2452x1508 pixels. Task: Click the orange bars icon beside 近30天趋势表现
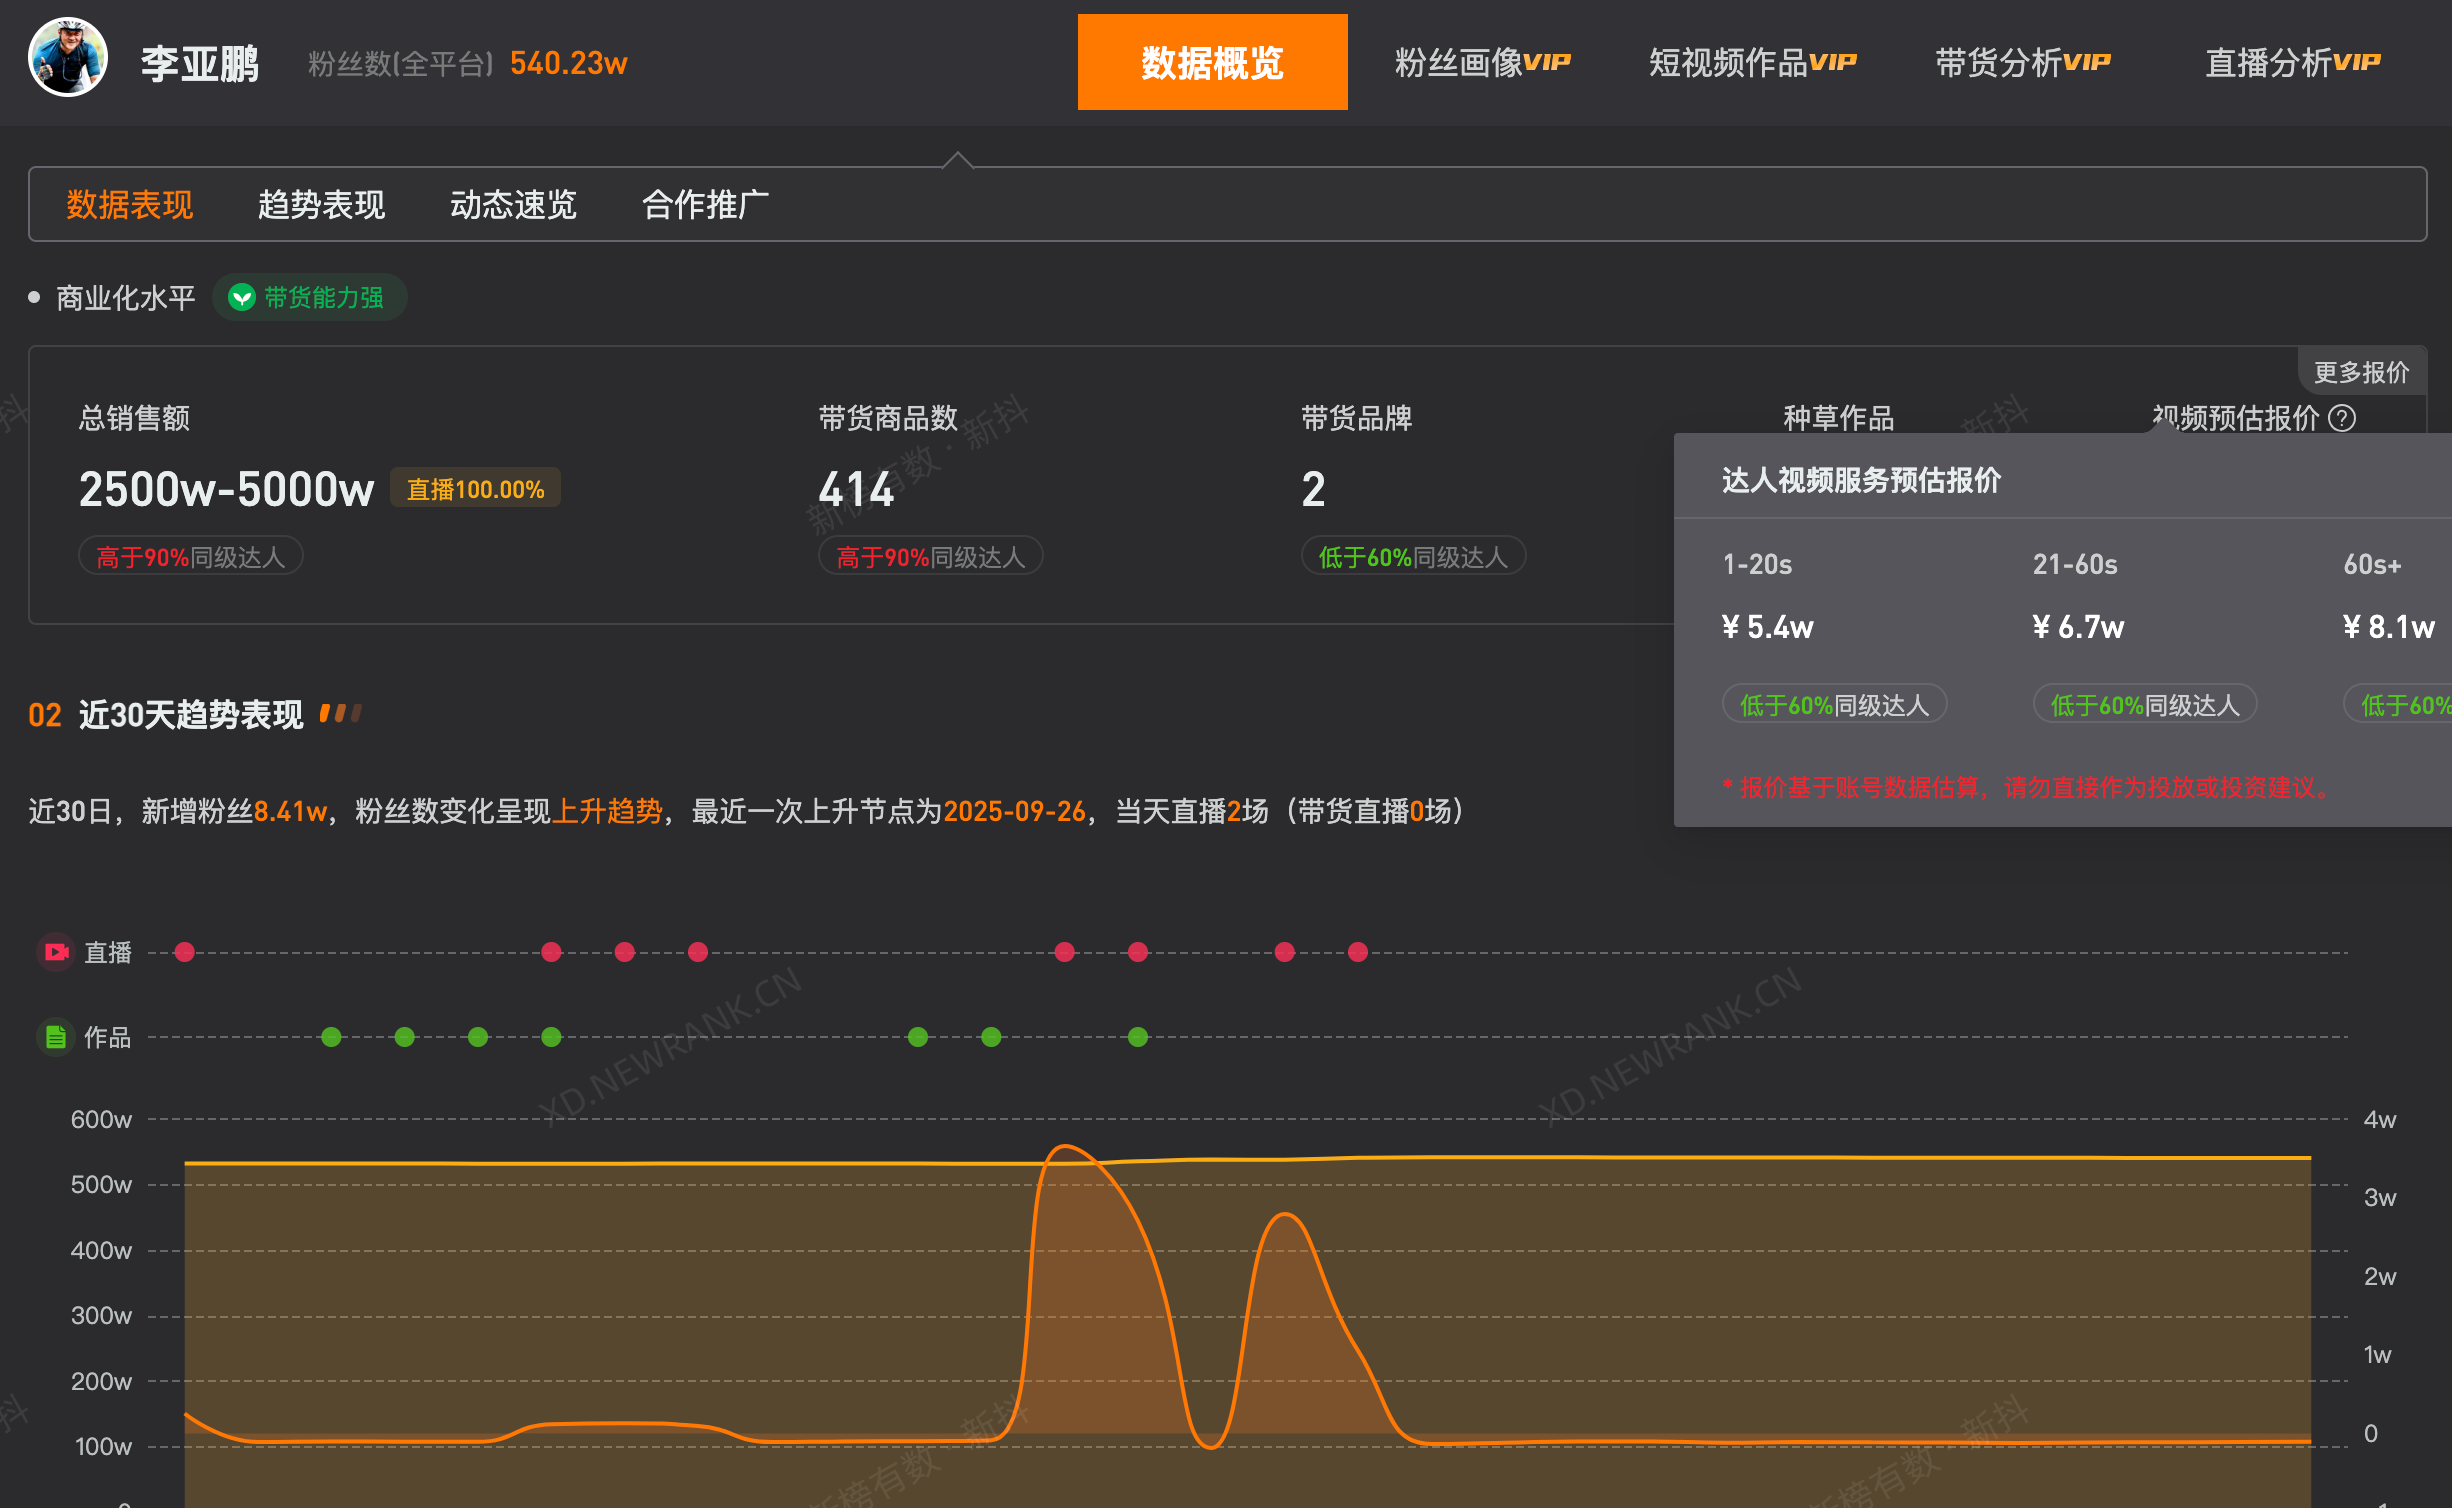pyautogui.click(x=340, y=713)
